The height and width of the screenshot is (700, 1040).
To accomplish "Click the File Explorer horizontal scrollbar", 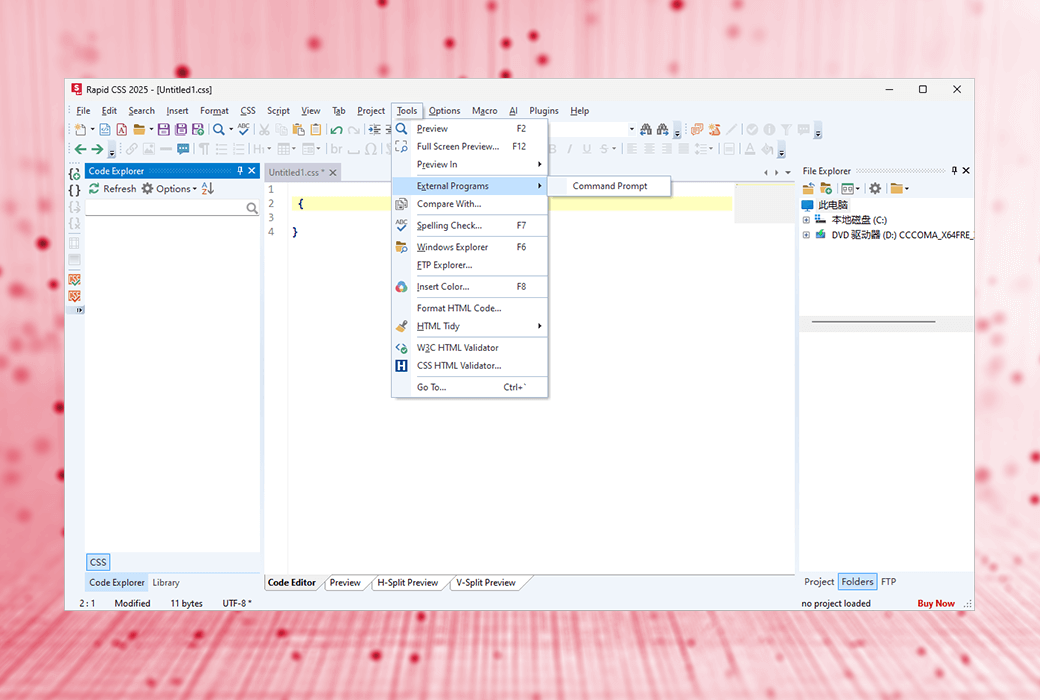I will pyautogui.click(x=874, y=322).
